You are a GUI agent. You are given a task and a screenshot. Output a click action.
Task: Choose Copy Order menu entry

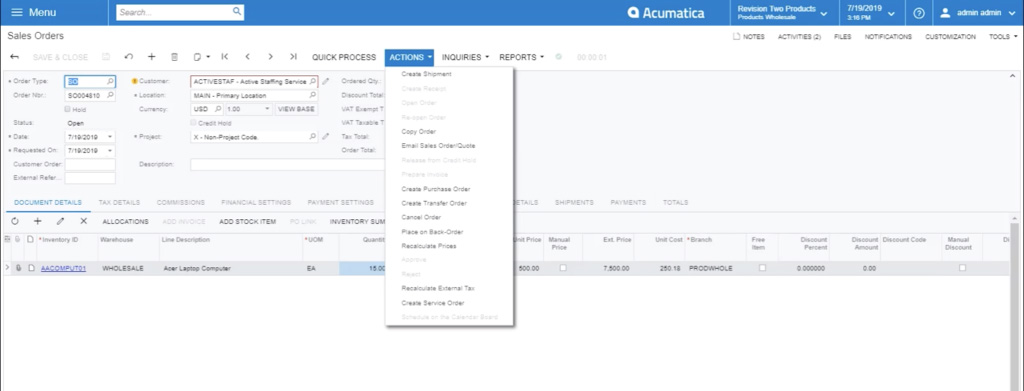[x=419, y=131]
